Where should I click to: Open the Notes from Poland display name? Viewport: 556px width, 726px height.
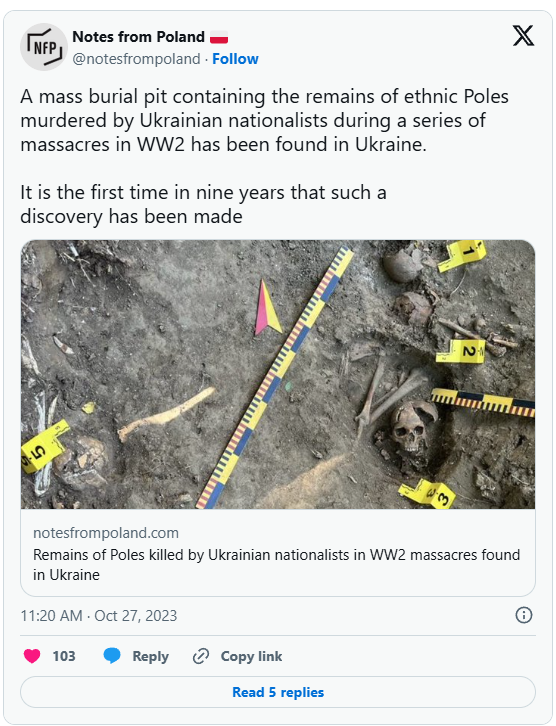(138, 37)
